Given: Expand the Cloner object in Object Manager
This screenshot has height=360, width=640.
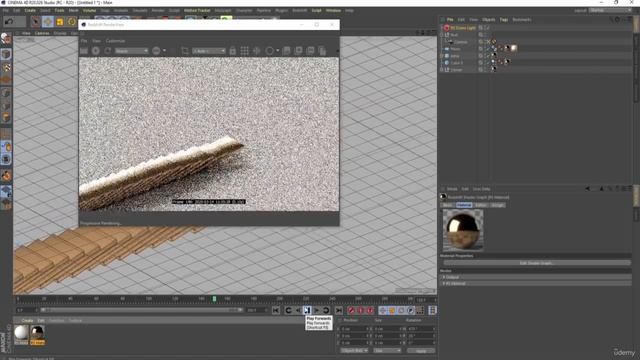Looking at the screenshot, I should click(442, 70).
